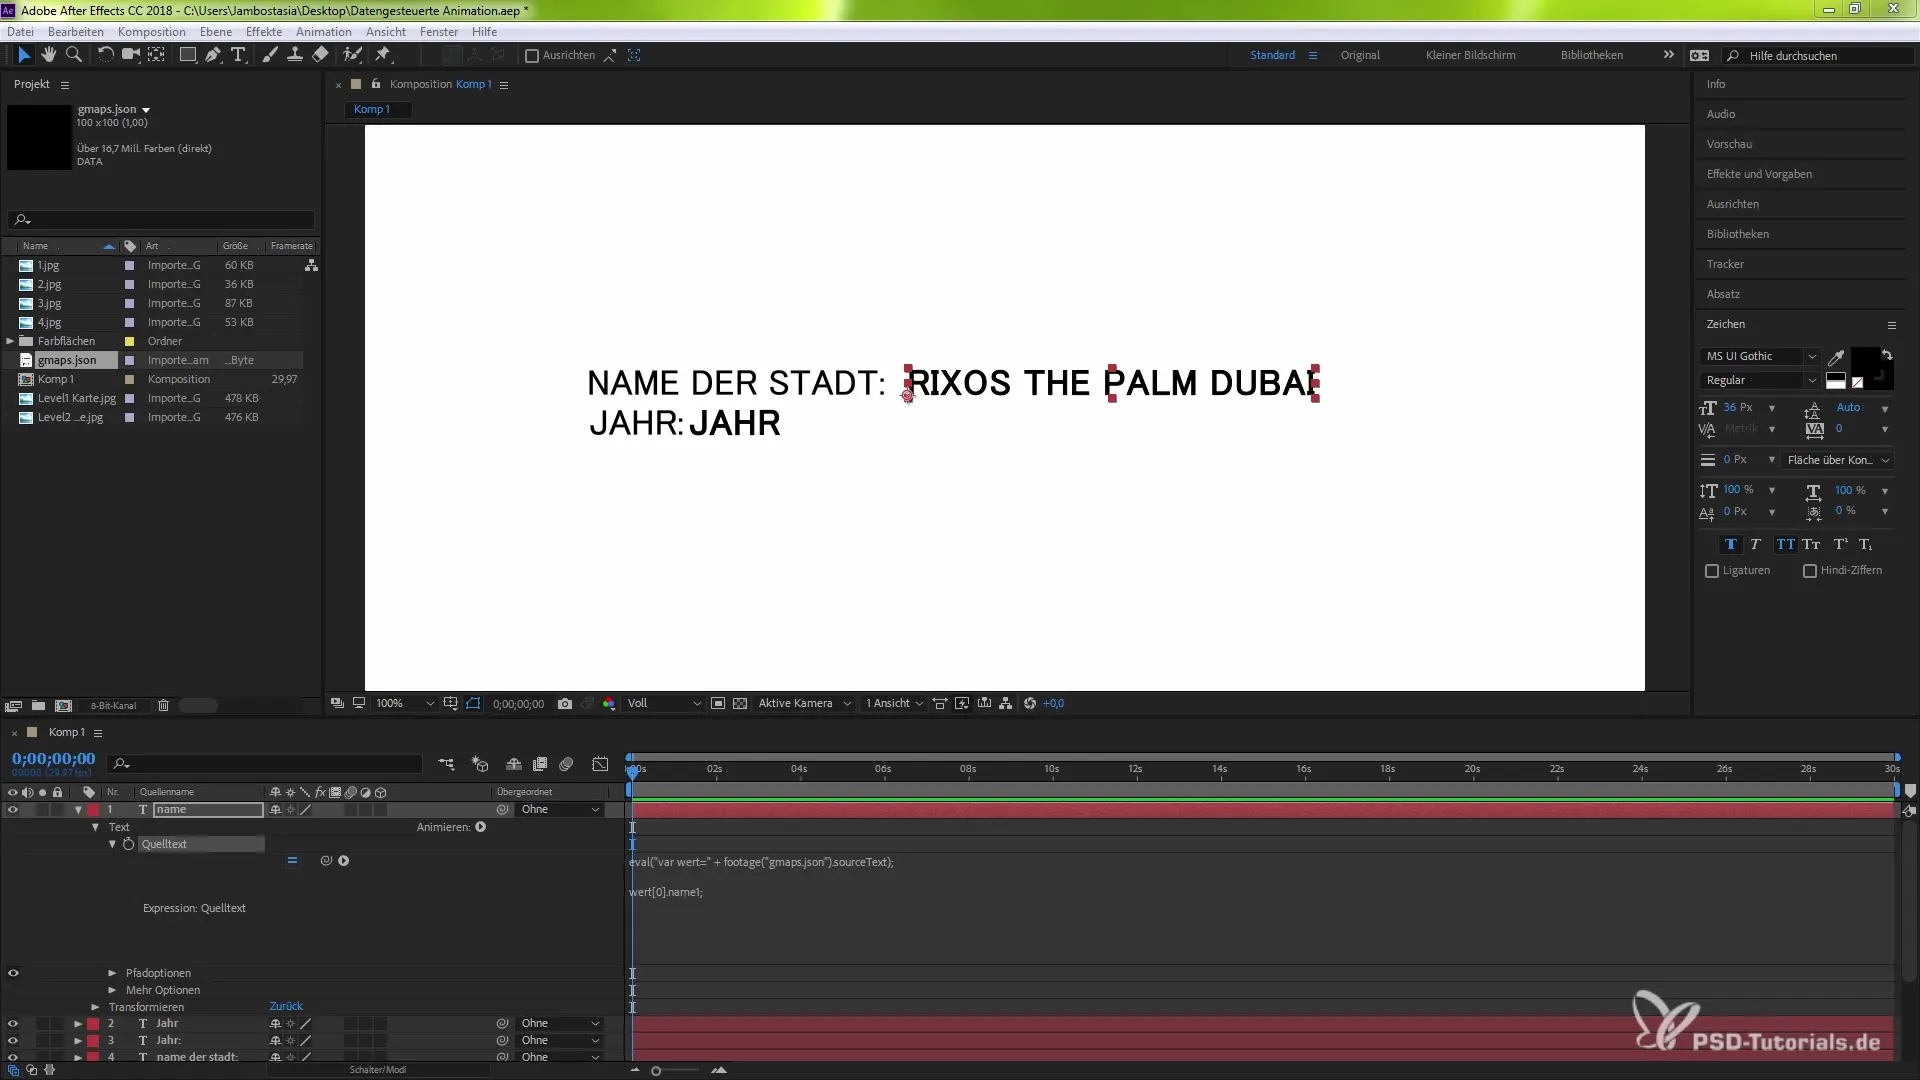This screenshot has height=1080, width=1920.
Task: Enable the Ligaturen checkbox
Action: [1712, 571]
